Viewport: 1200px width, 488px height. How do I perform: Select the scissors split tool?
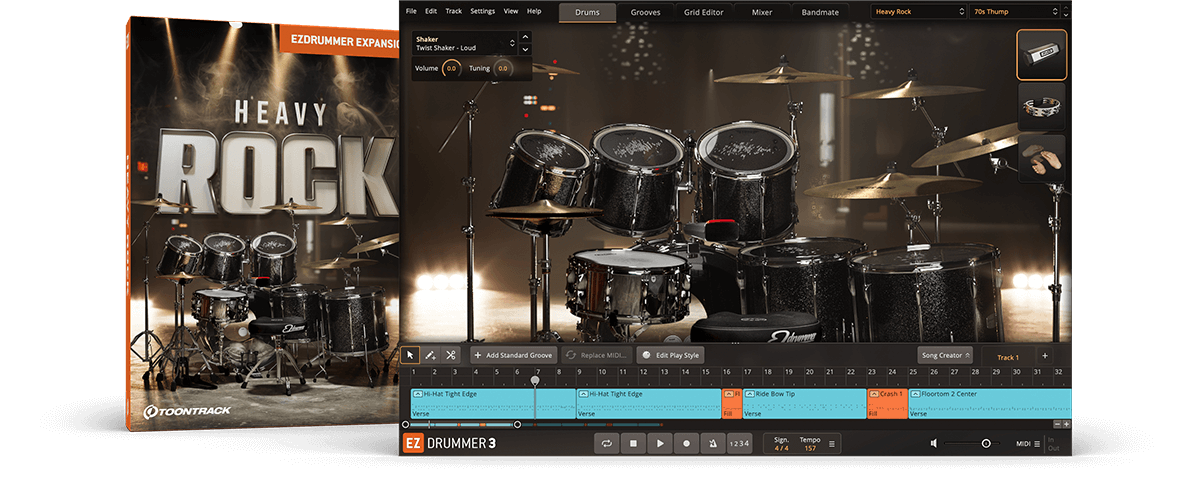[x=451, y=355]
